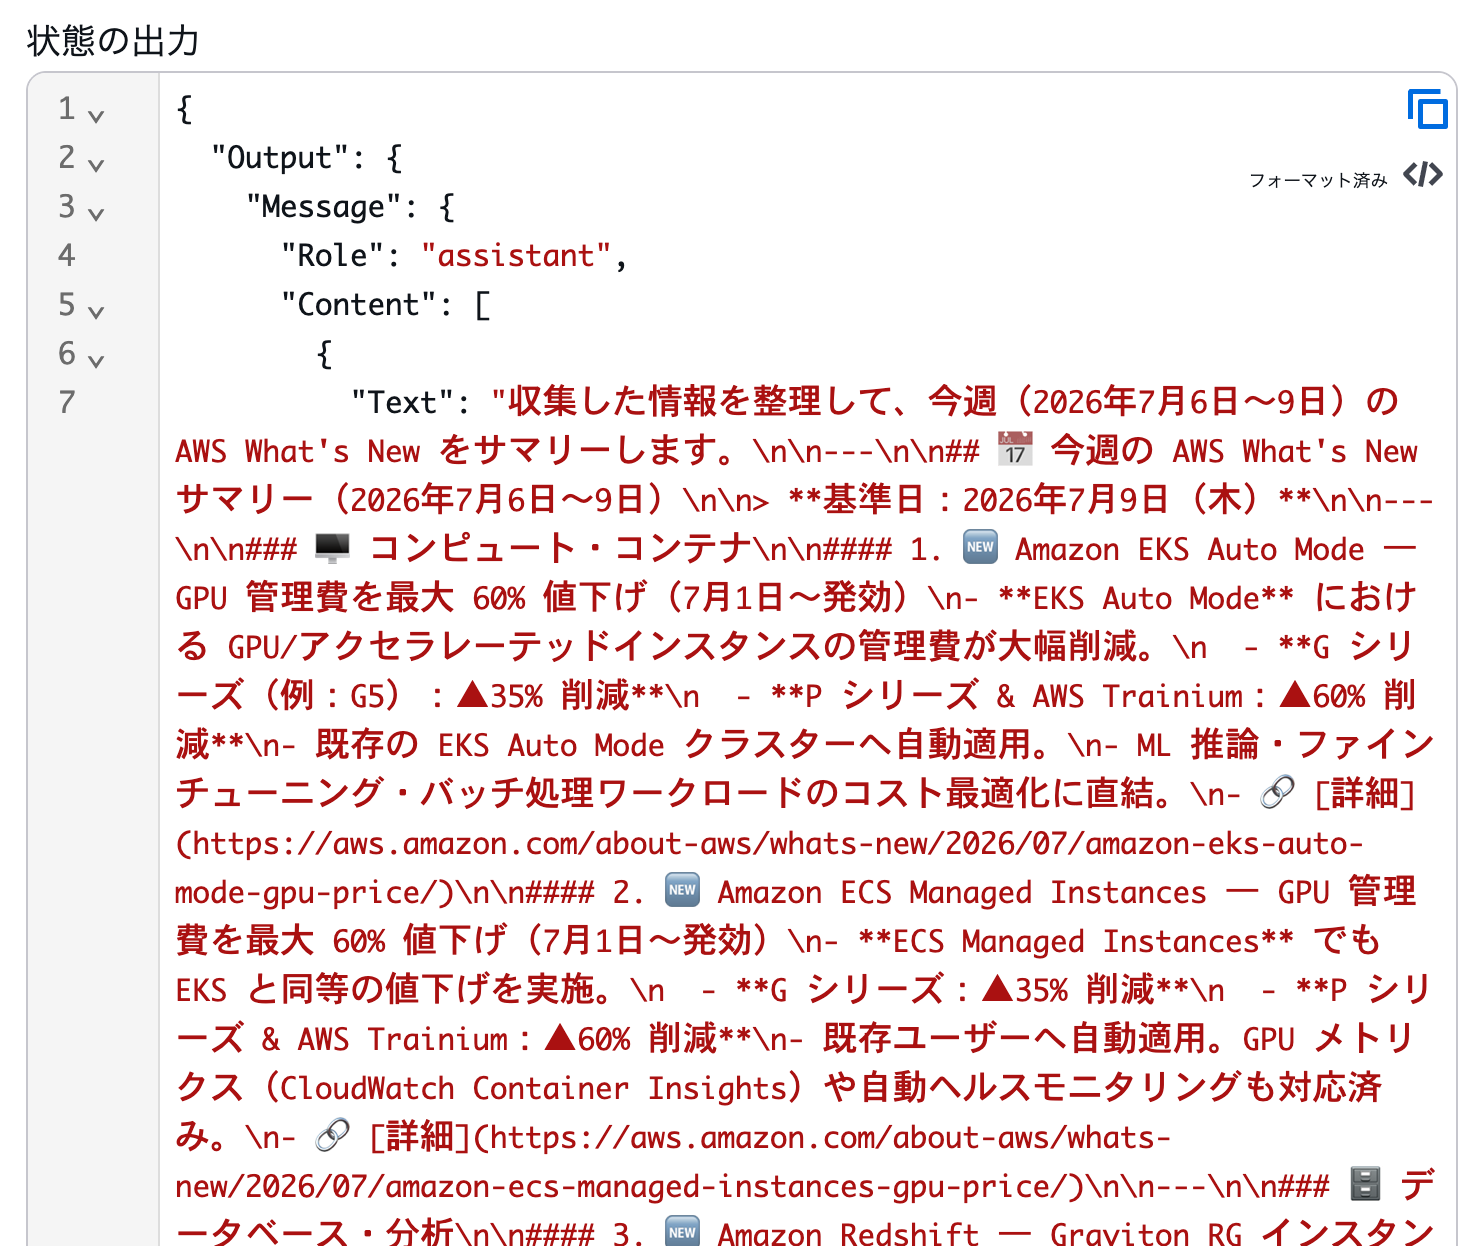This screenshot has height=1246, width=1484.
Task: Collapse the object fold on line 6
Action: pos(96,361)
